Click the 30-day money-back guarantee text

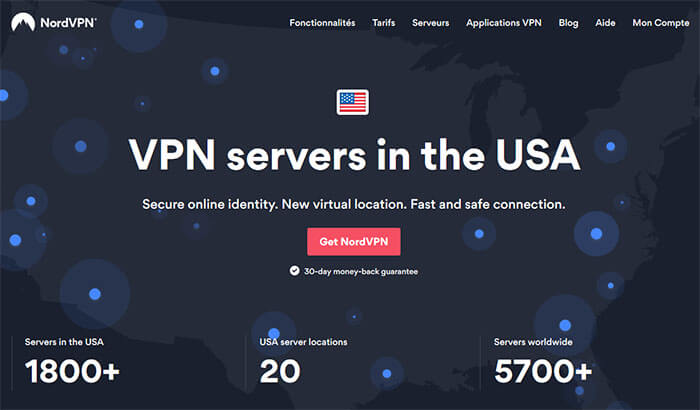click(x=361, y=272)
